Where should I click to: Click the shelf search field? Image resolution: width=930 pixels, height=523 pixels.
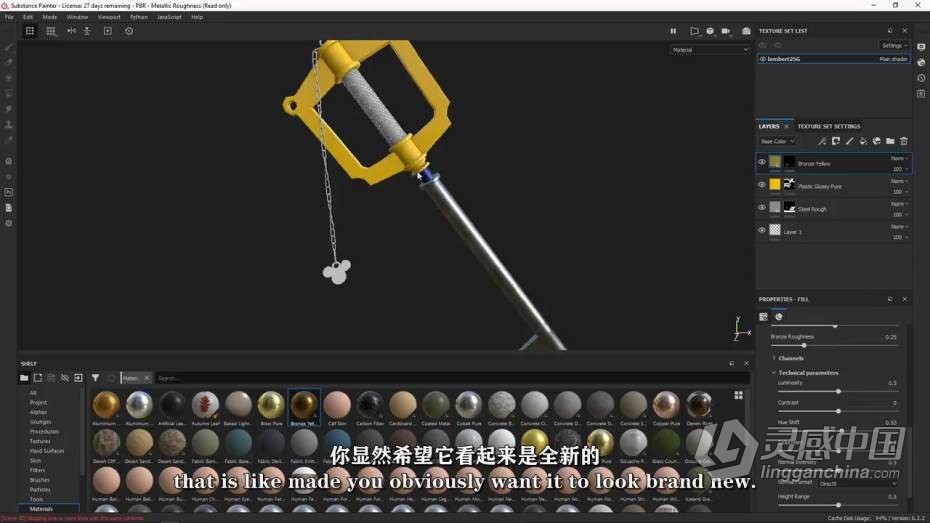[x=451, y=378]
